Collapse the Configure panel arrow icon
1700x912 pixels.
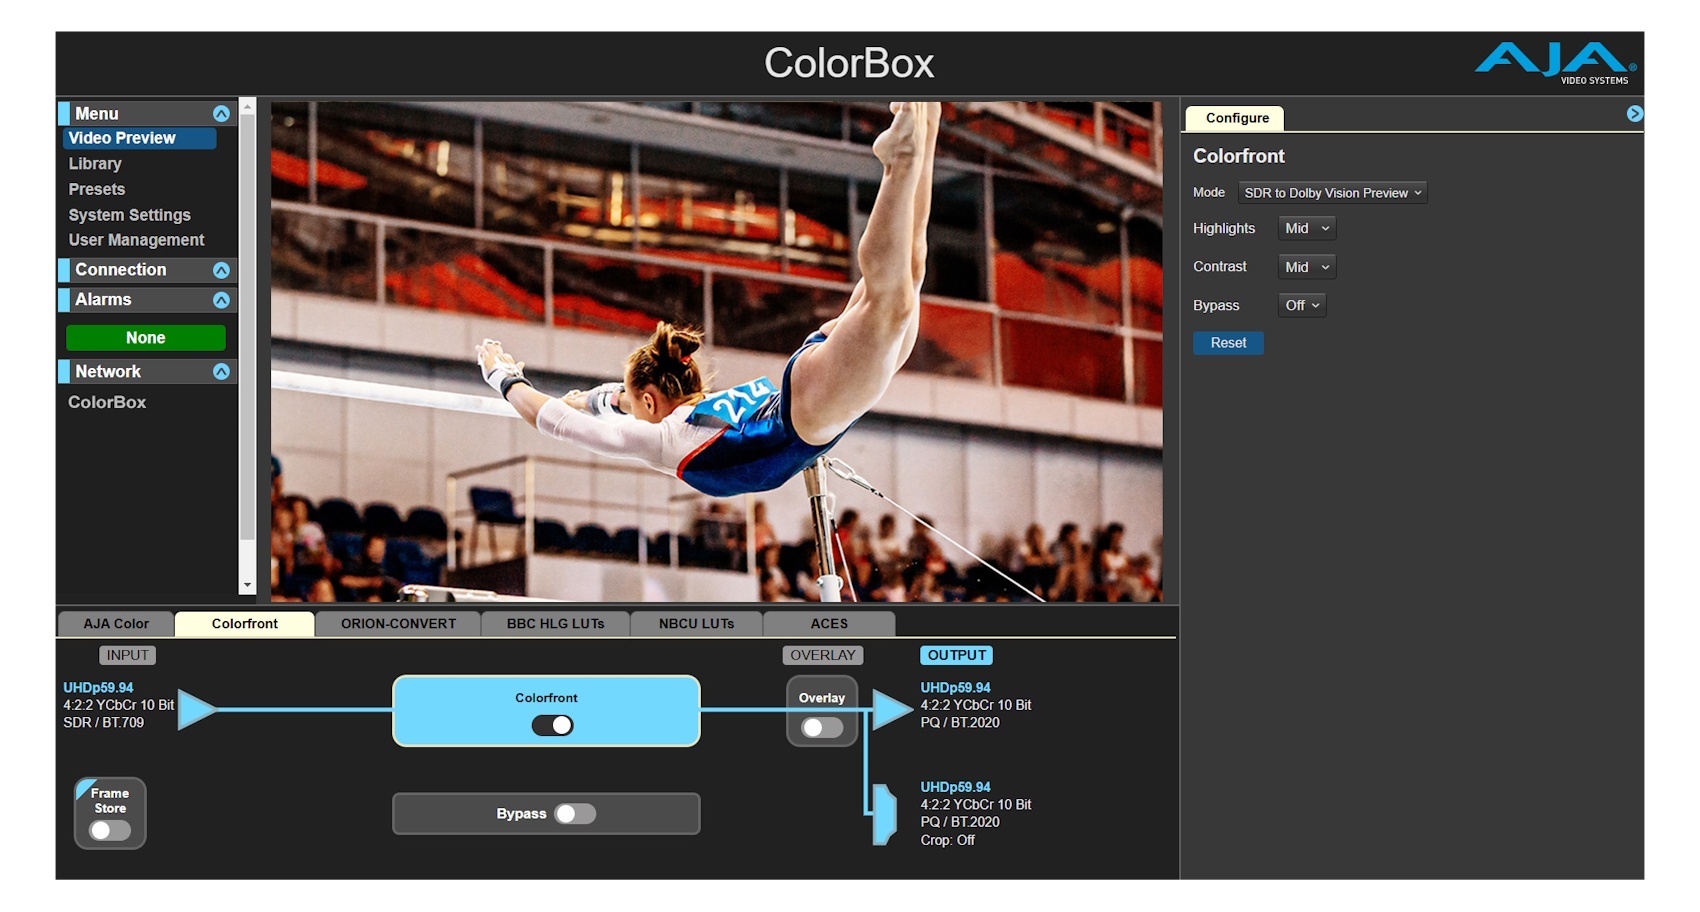click(1635, 114)
